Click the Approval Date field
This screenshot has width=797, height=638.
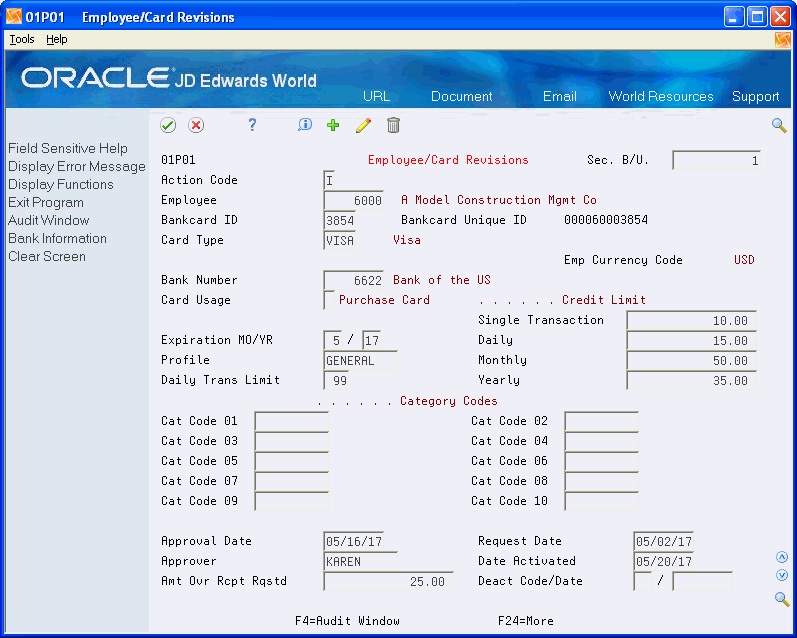[354, 541]
